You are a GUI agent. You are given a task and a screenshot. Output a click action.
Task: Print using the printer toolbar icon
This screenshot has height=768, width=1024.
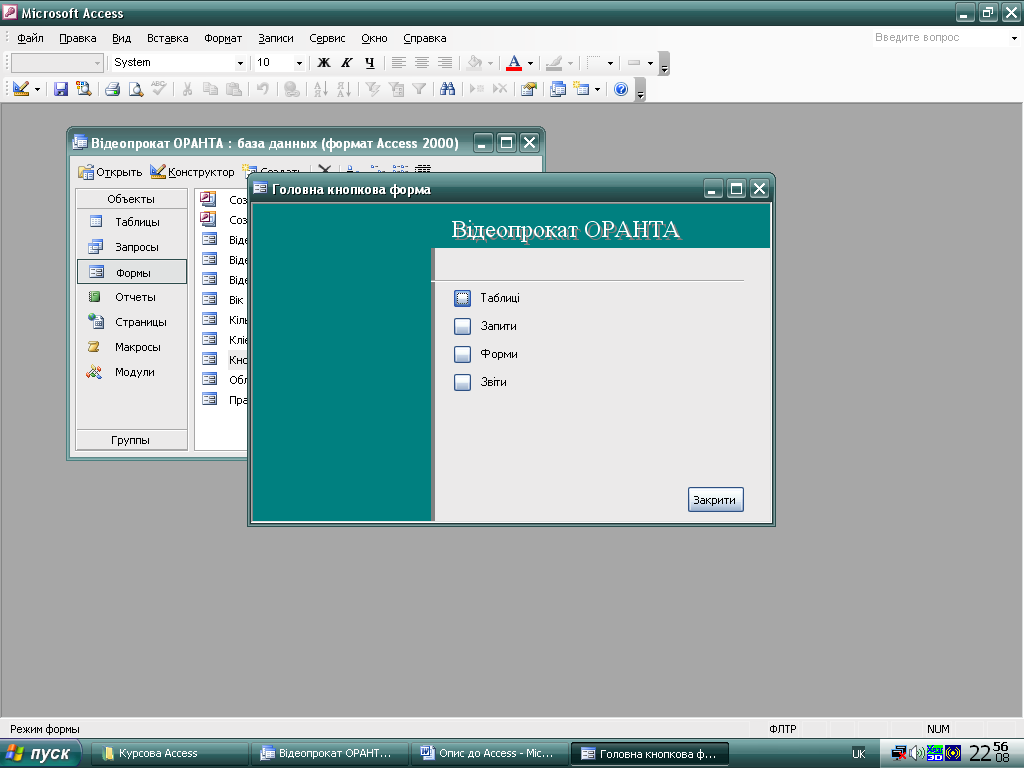coord(112,89)
